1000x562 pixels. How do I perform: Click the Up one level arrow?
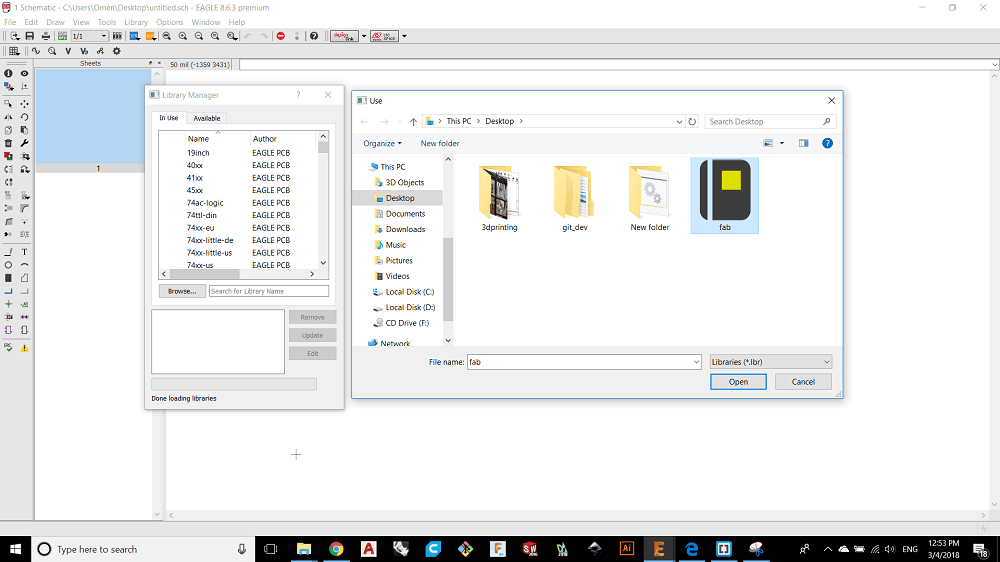[x=413, y=121]
